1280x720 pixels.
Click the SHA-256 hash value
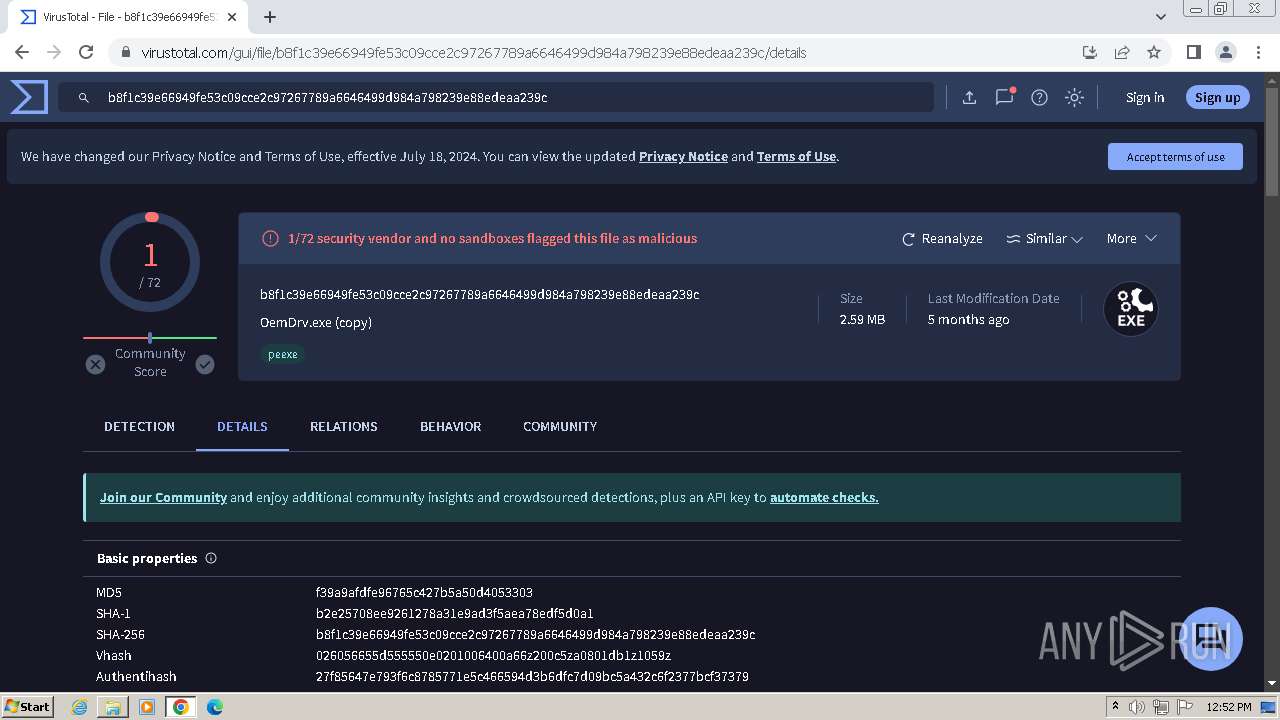pos(535,634)
